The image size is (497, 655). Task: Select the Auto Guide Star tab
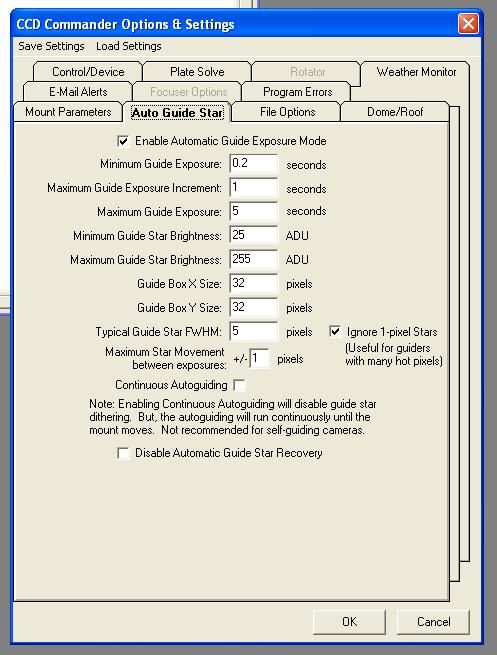177,112
